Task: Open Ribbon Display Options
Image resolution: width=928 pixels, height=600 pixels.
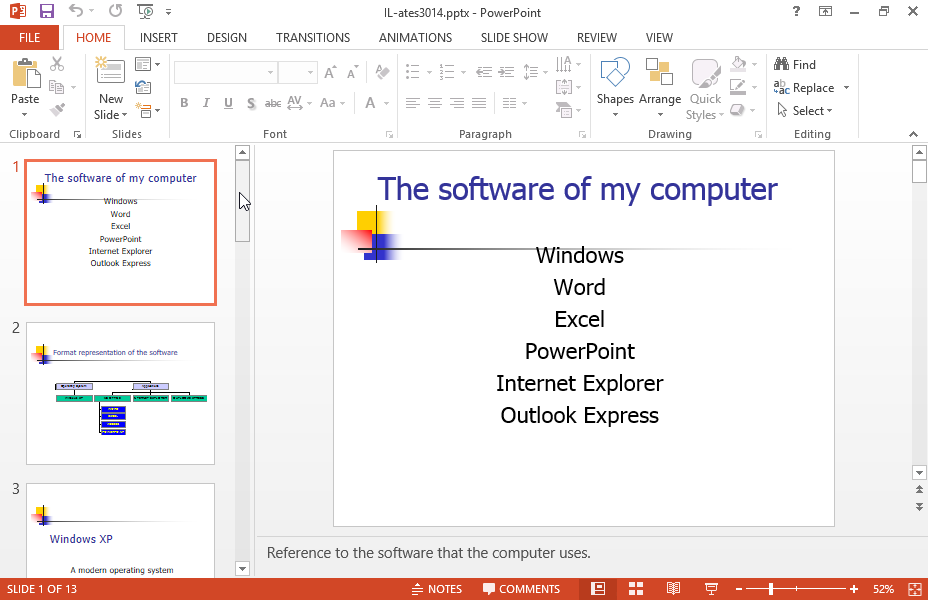Action: coord(825,11)
